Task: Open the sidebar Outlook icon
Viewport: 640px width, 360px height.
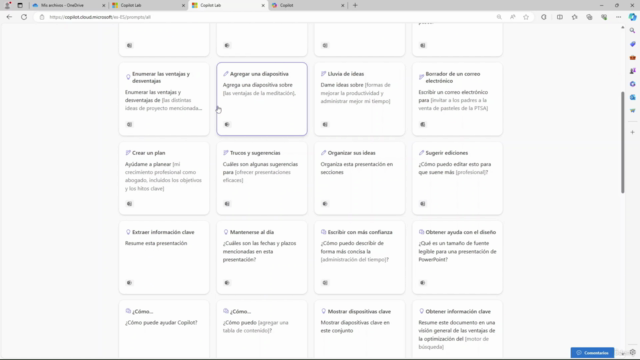Action: coord(632,97)
